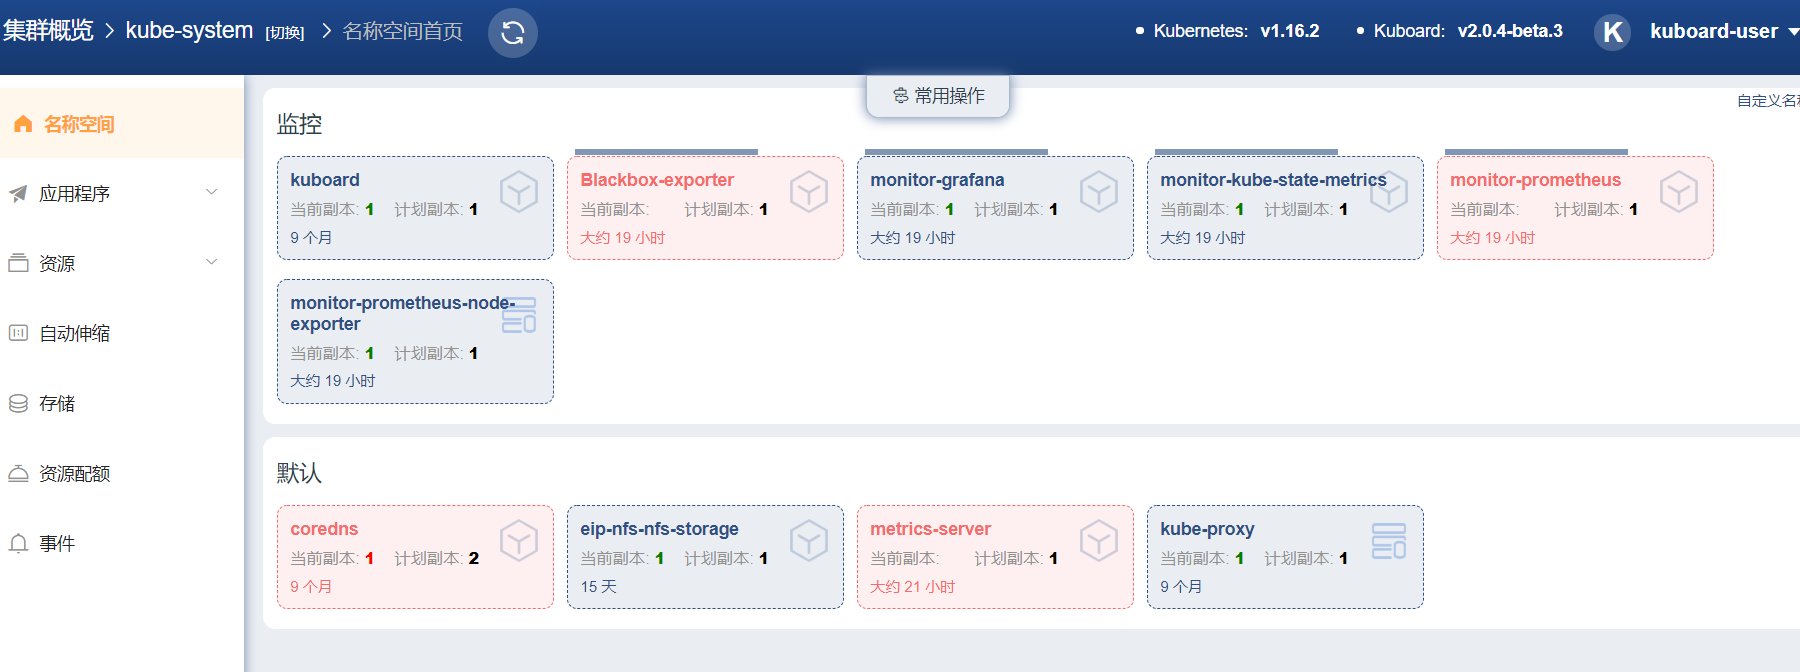Click the Kubernetes v1.16.2 version text

point(1236,31)
